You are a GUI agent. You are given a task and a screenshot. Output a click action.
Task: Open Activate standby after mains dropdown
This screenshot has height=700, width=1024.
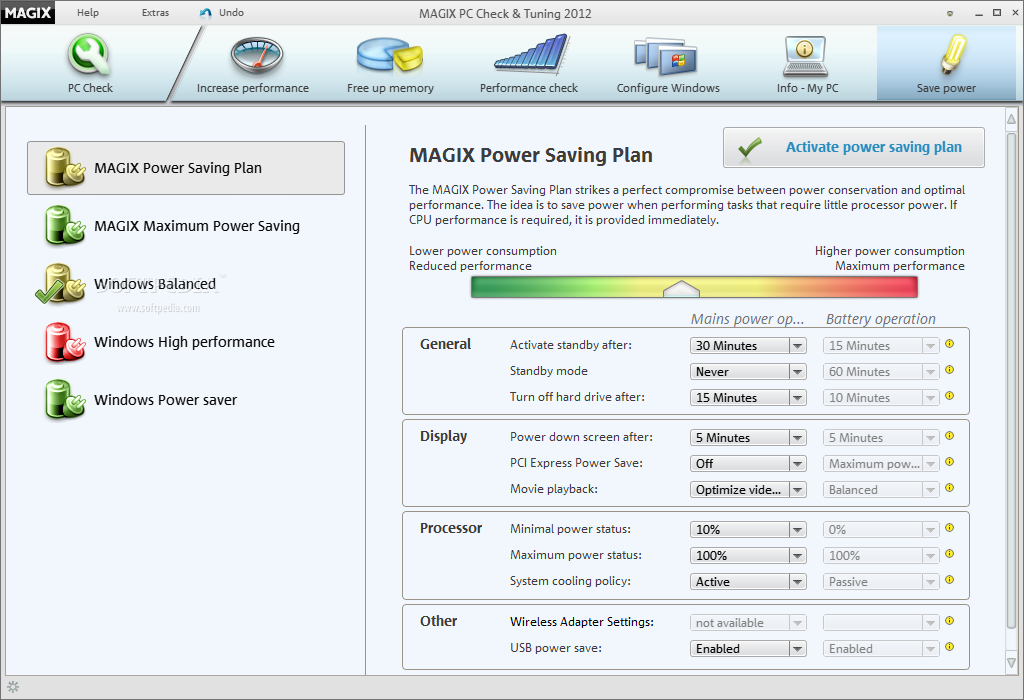[x=748, y=345]
